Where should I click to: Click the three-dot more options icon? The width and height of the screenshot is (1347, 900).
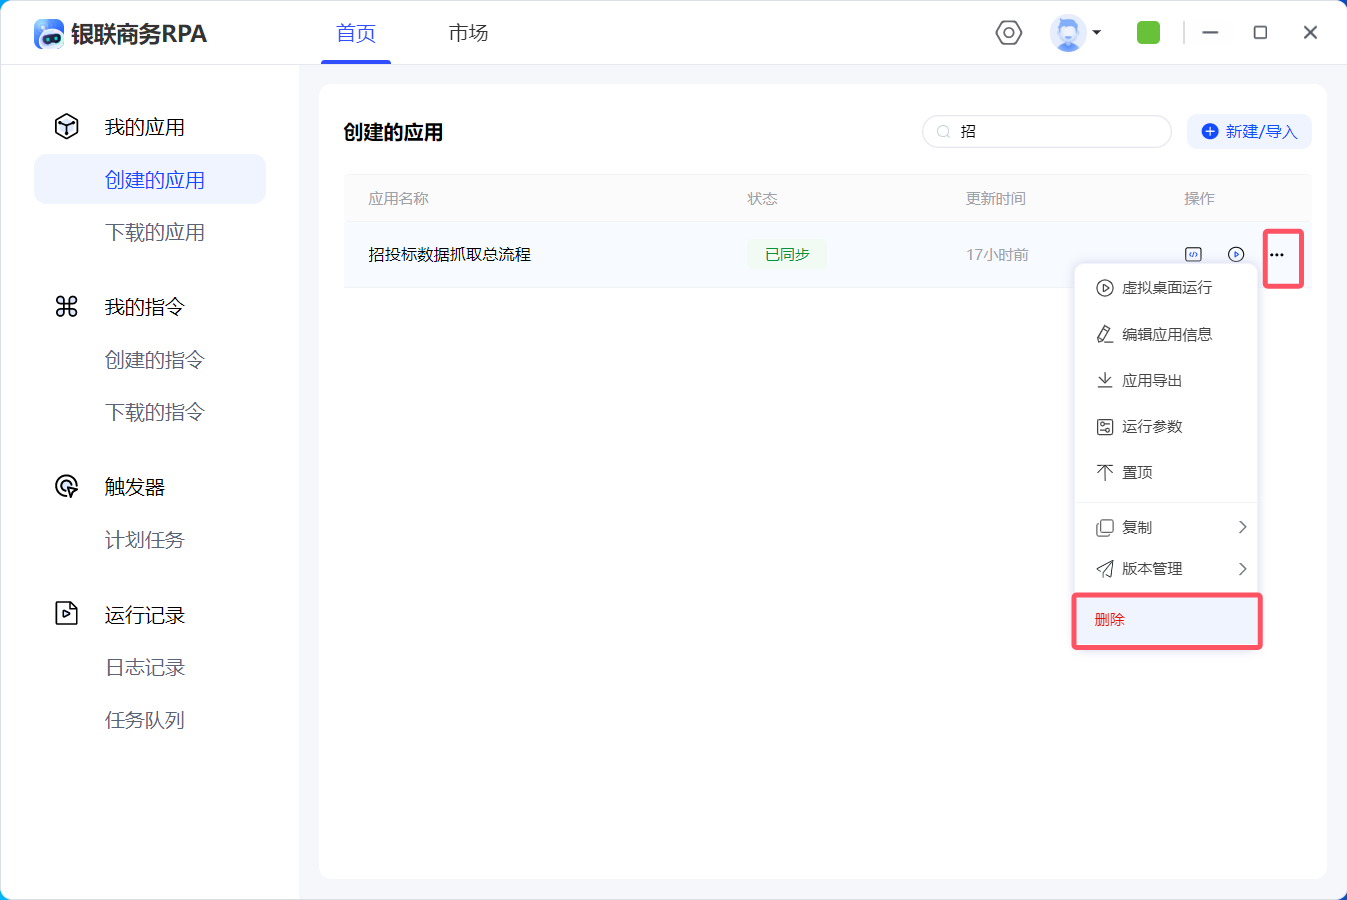tap(1277, 255)
